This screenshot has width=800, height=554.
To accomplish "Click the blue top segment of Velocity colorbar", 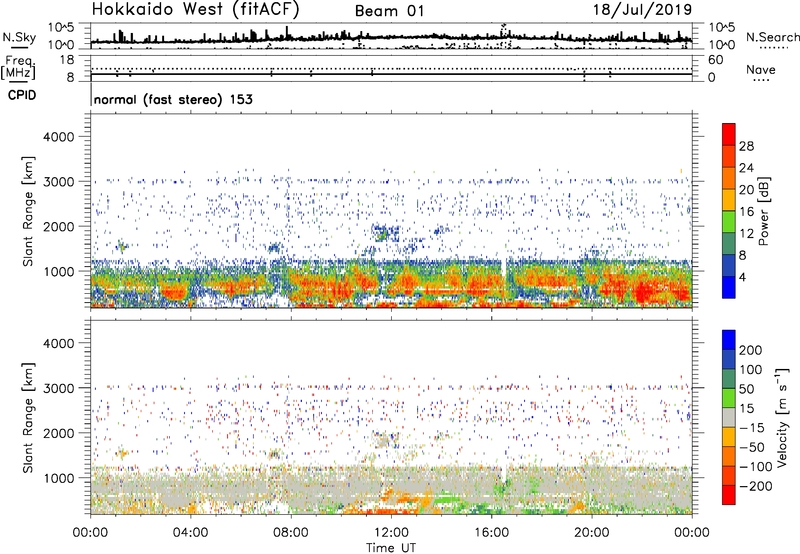I will [x=729, y=340].
